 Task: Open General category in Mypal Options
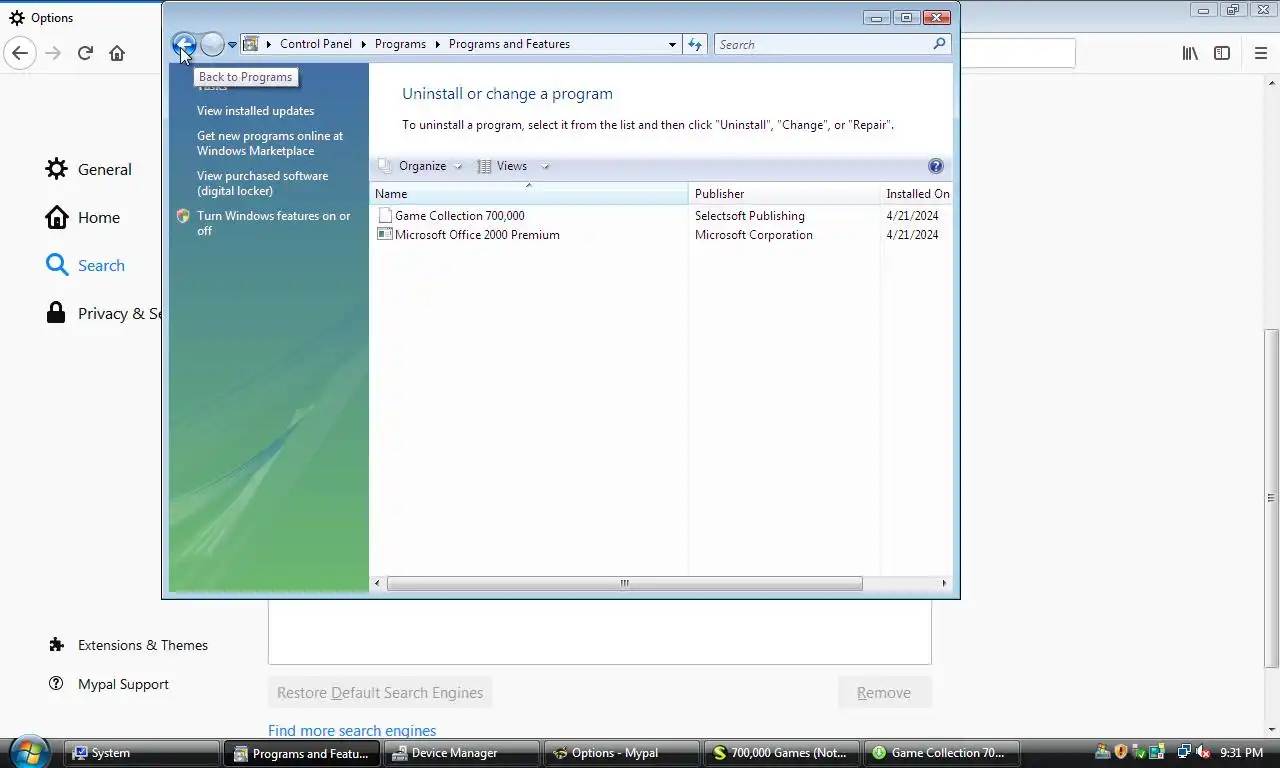click(x=88, y=169)
